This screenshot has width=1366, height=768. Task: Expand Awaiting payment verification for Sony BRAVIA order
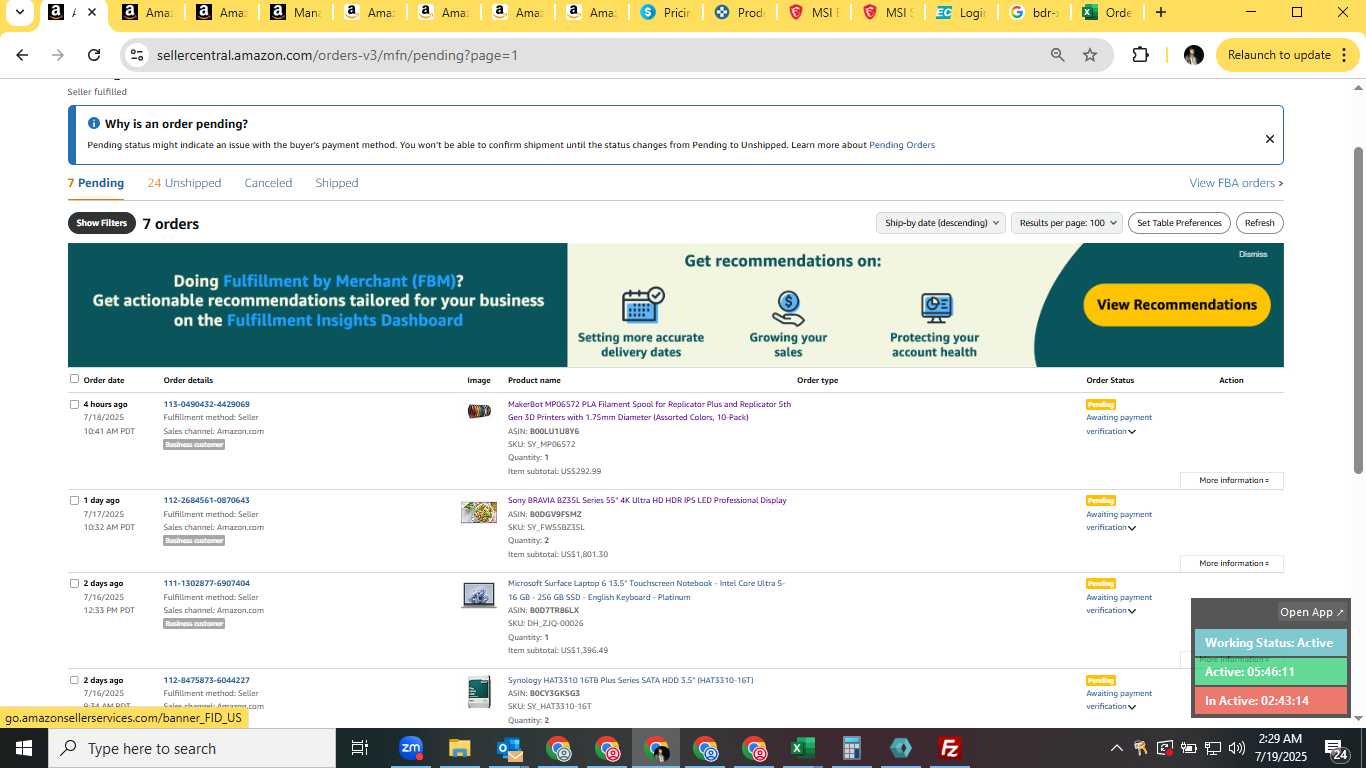click(1132, 528)
